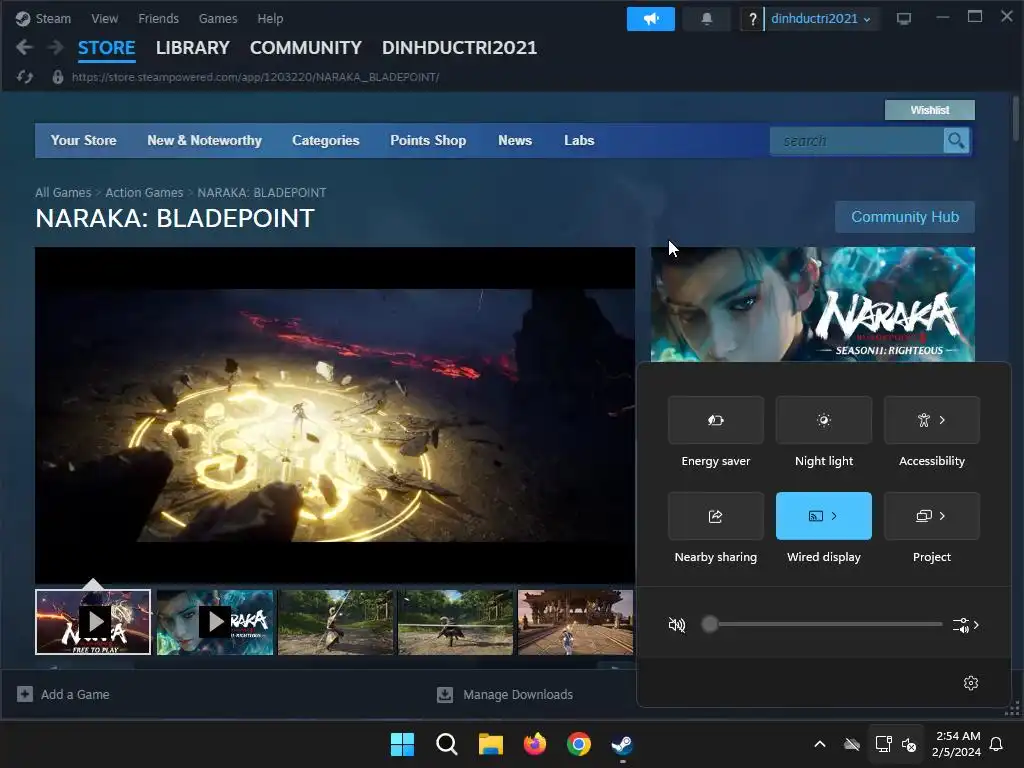
Task: Launch Firefox from the taskbar
Action: tap(535, 744)
